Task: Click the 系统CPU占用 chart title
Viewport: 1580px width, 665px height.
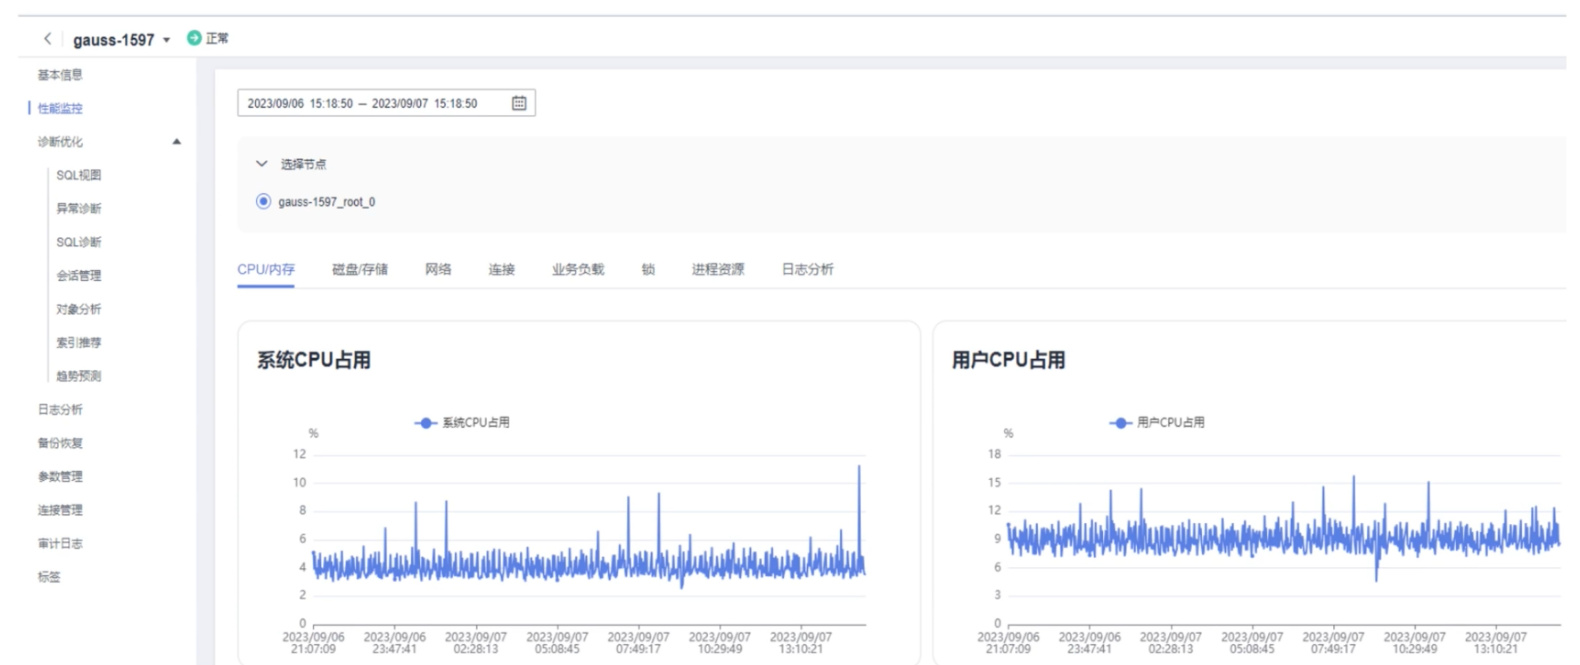Action: pos(314,360)
